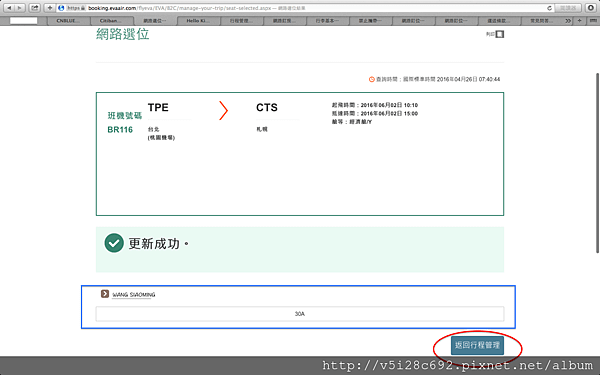Viewport: 600px width, 375px height.
Task: Switch to the Hello Ki tab
Action: tap(198, 21)
